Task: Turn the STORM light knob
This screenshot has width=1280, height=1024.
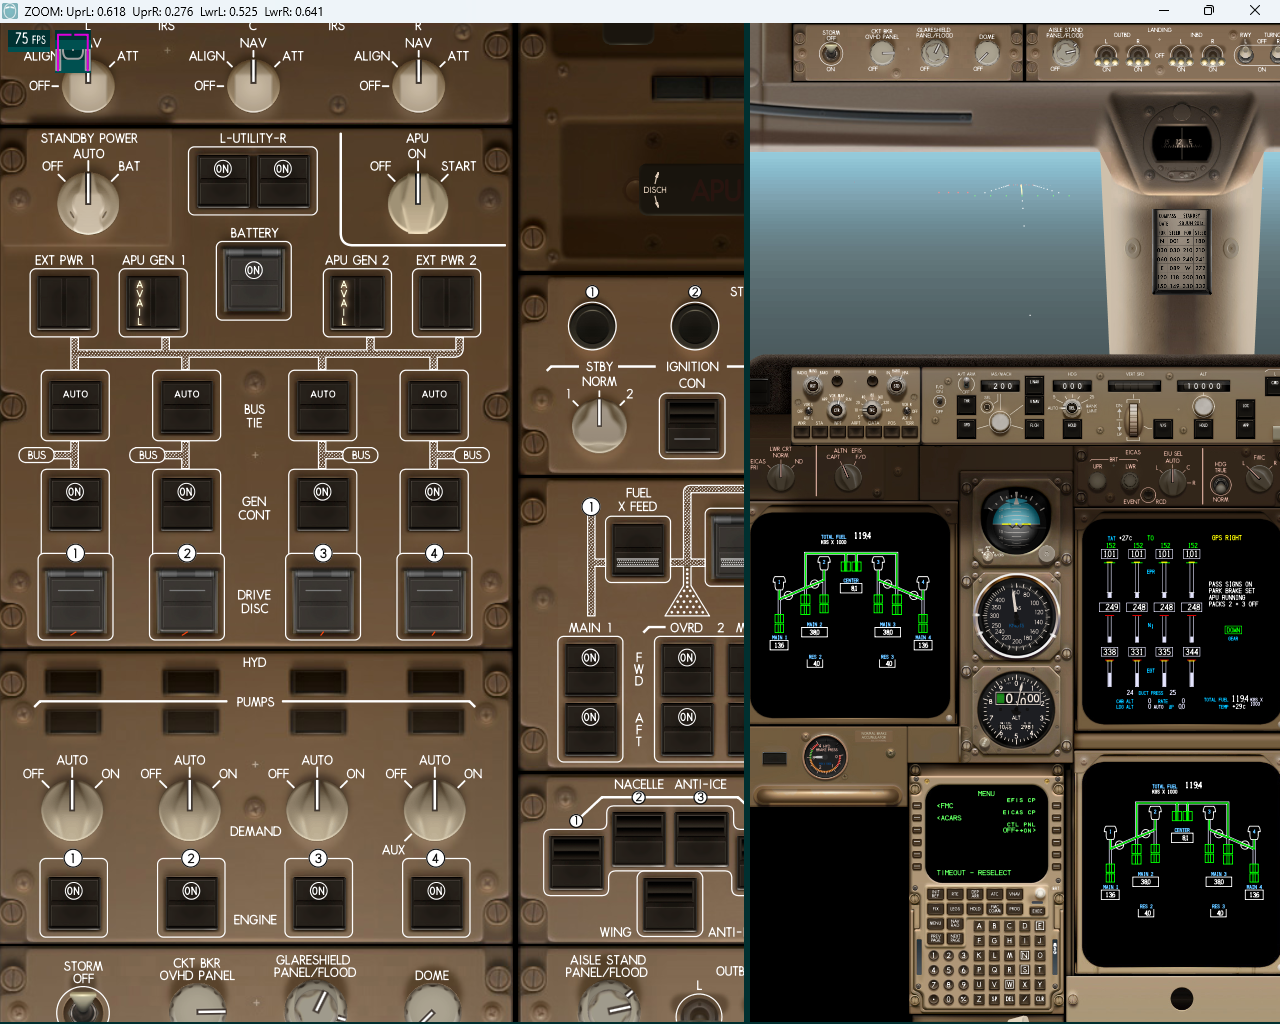Action: [84, 1006]
